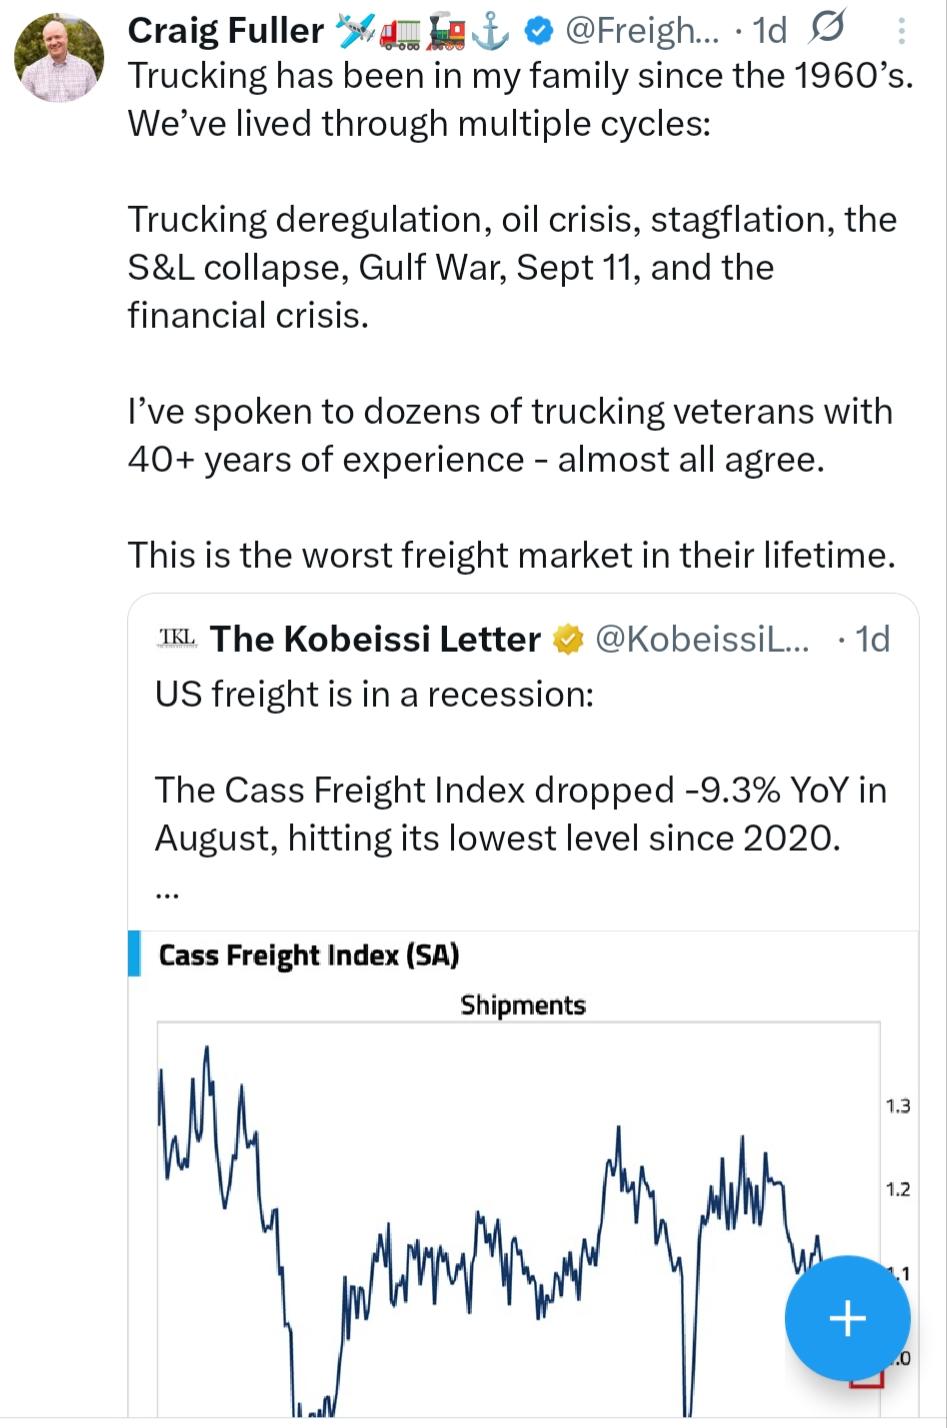Click the 1d timestamp on Craig Fuller's post
Image resolution: width=947 pixels, height=1428 pixels.
[x=769, y=32]
